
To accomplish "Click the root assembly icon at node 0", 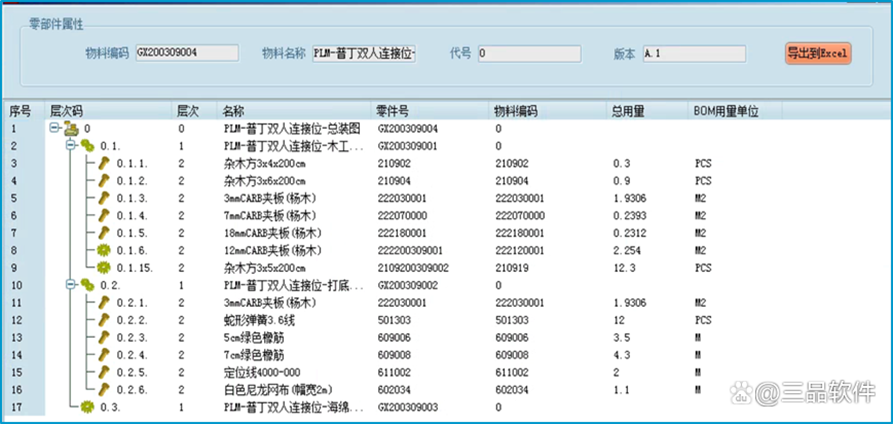I will coord(71,129).
